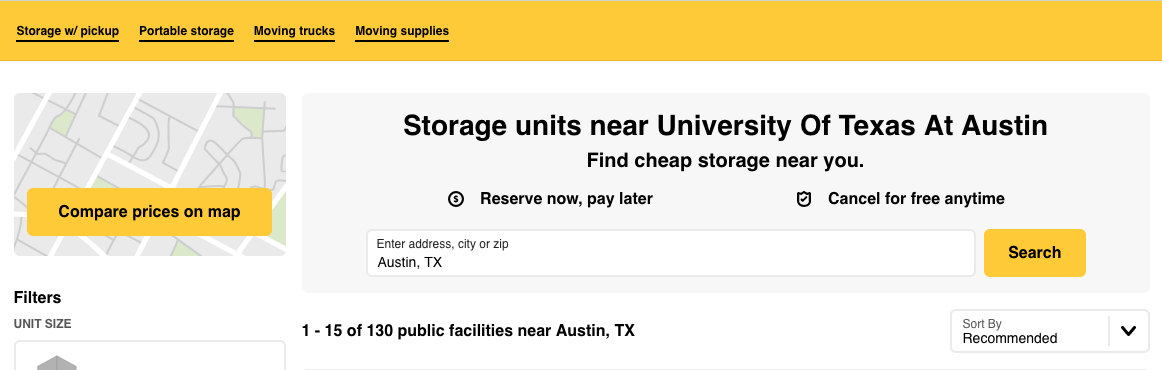The height and width of the screenshot is (370, 1162).
Task: Click the Reserve now, pay later text
Action: point(566,199)
